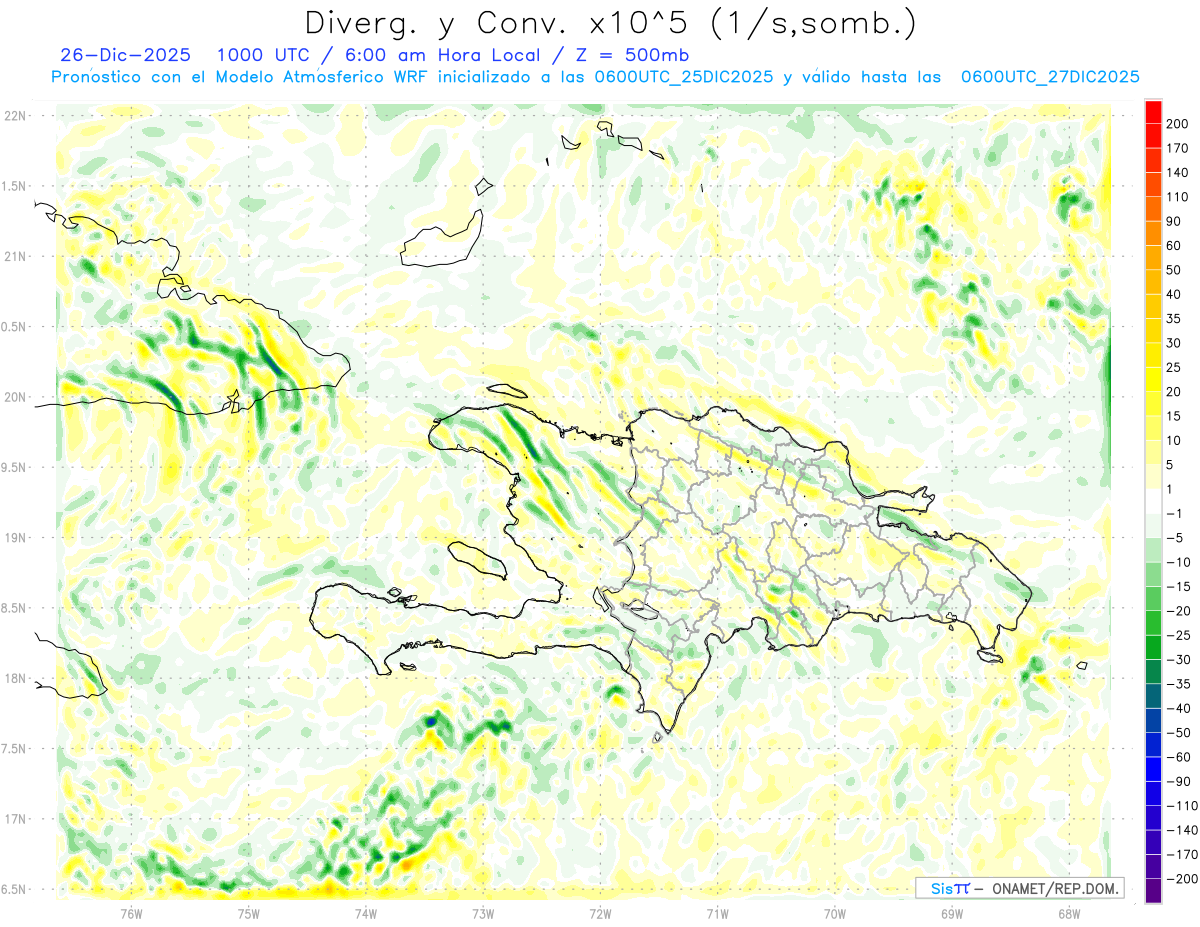Screen dimensions: 1200x927
Task: Click the initialization text '0600UTC_25DIC2025'
Action: point(683,77)
